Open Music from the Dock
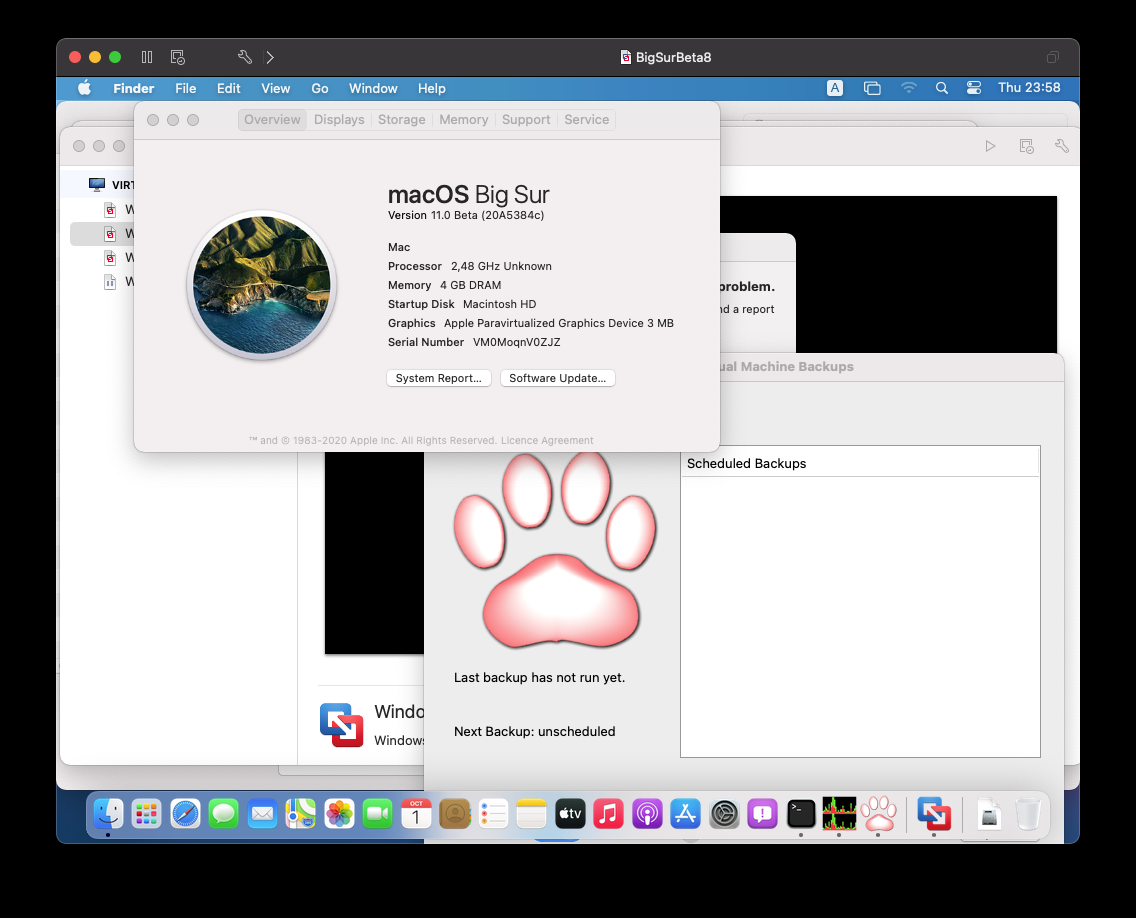This screenshot has width=1136, height=918. 609,814
